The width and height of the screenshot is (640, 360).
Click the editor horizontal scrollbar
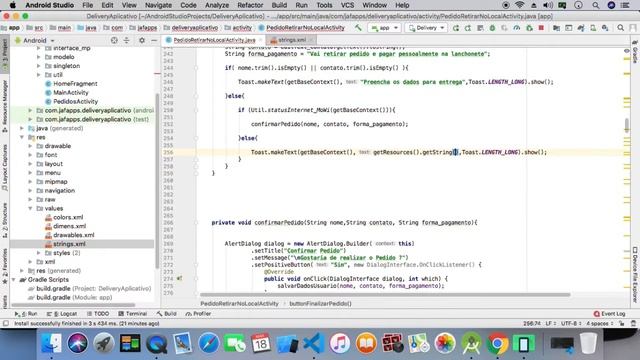(x=385, y=294)
